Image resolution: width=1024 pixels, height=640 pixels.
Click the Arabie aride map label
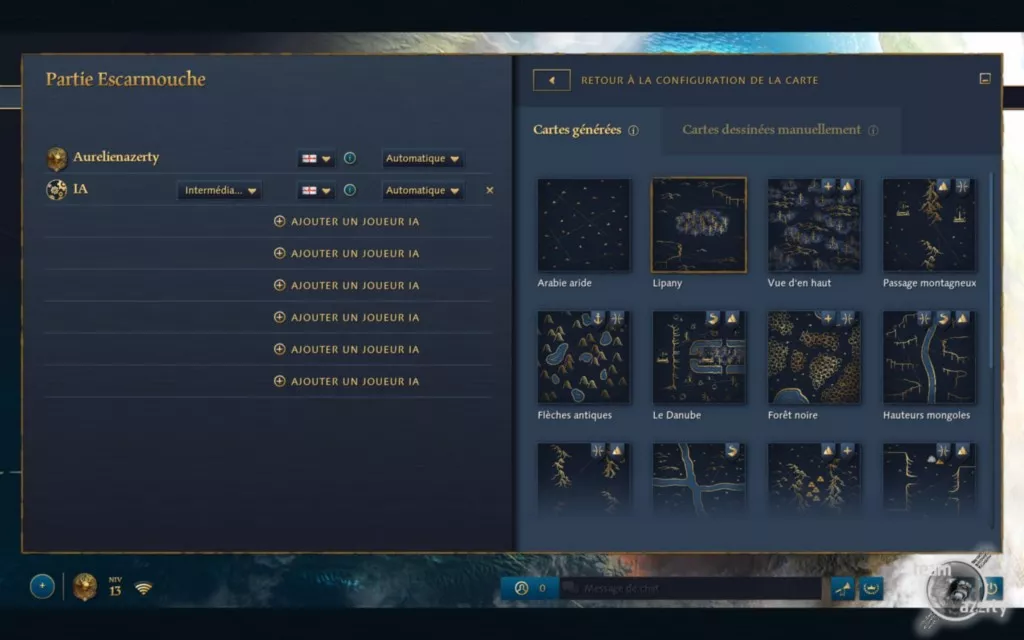pyautogui.click(x=564, y=283)
